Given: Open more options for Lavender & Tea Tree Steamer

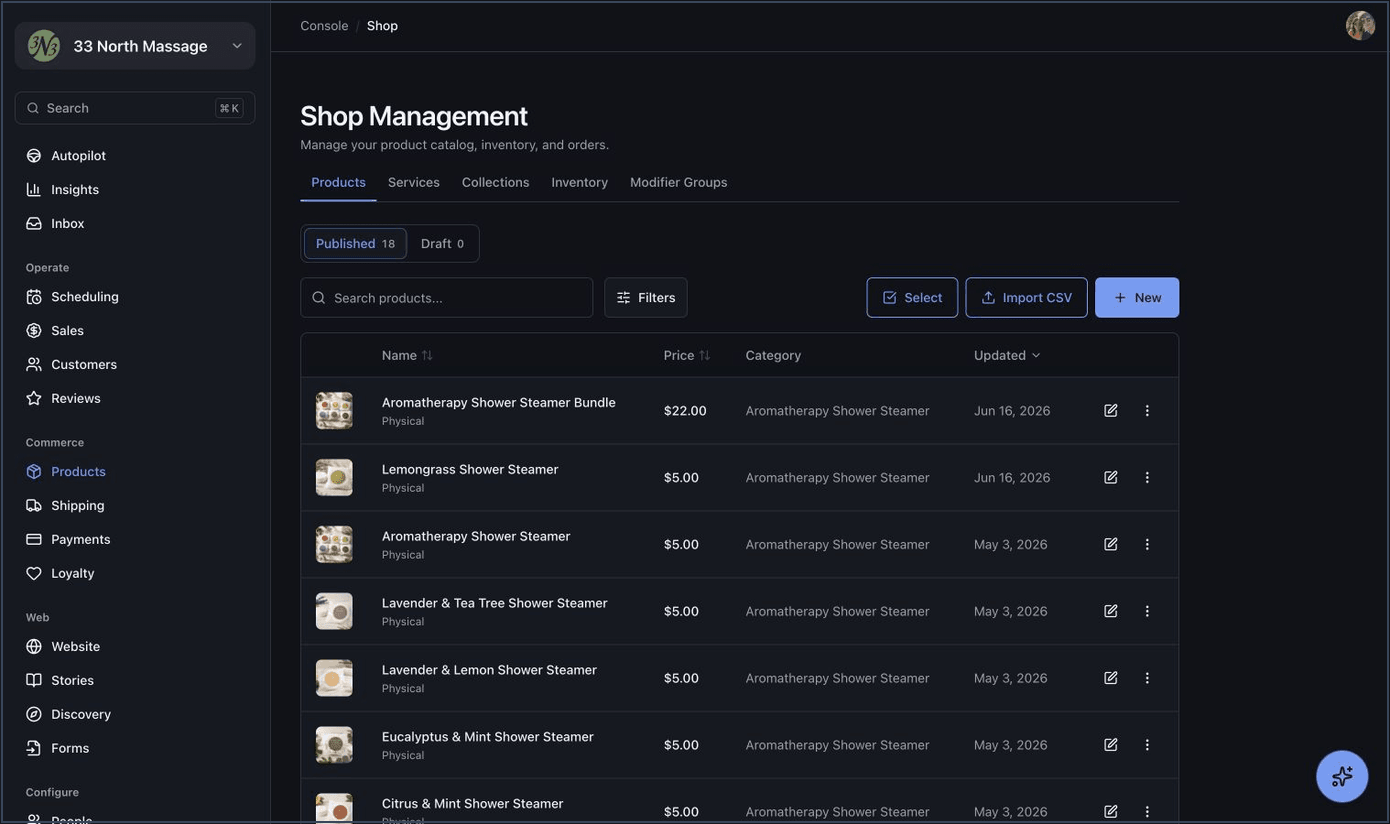Looking at the screenshot, I should (1147, 611).
